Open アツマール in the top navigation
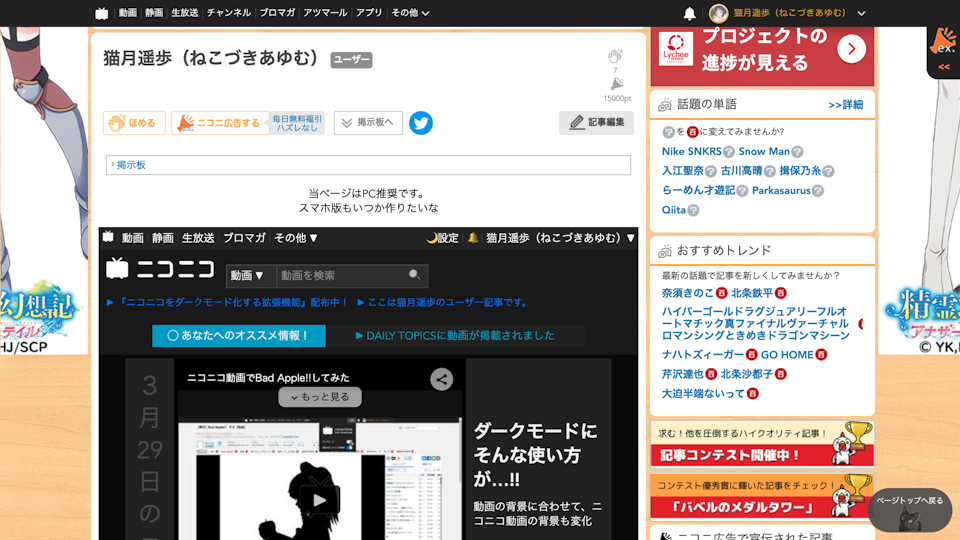 tap(325, 13)
